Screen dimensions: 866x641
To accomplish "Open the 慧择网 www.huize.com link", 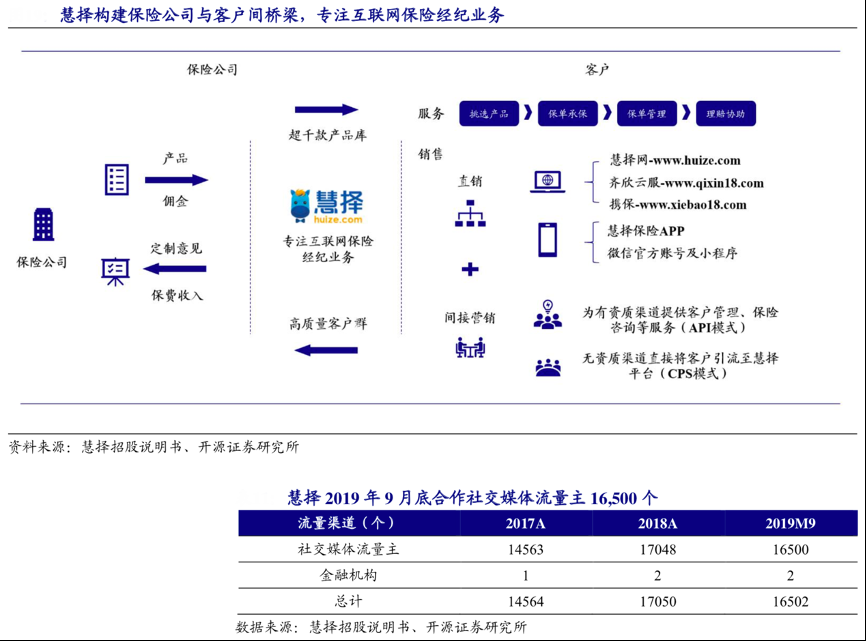I will coord(674,160).
